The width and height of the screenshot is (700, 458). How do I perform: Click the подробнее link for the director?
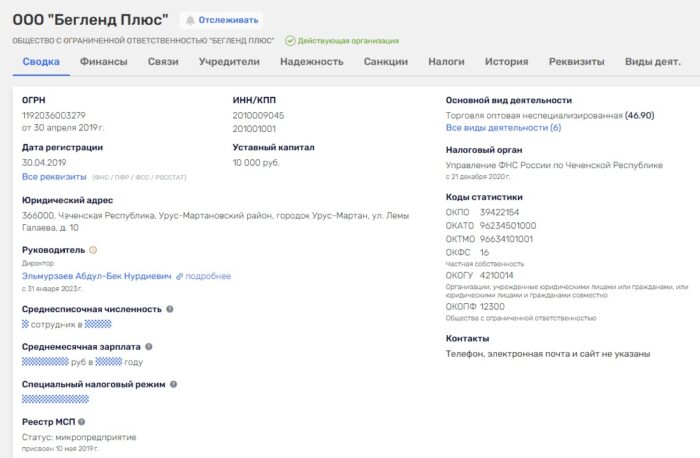click(208, 276)
